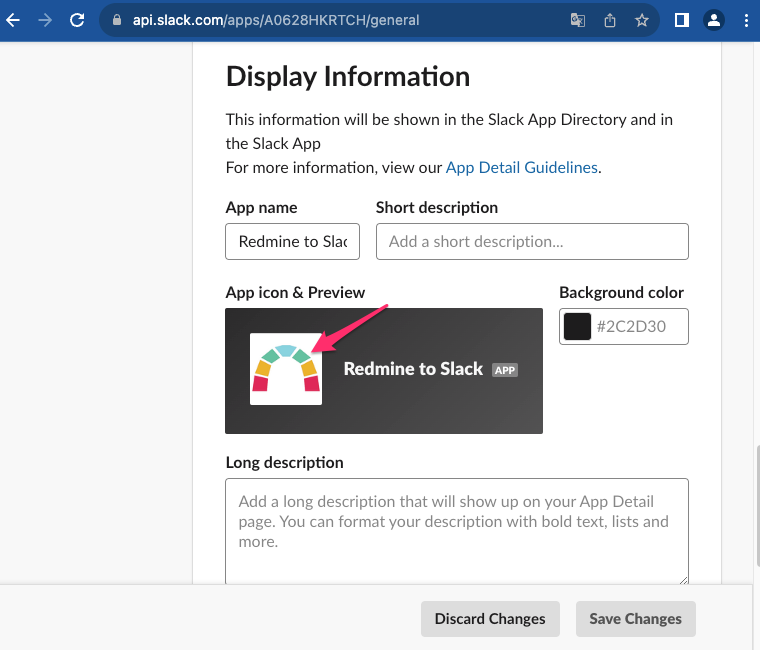This screenshot has width=760, height=650.
Task: Reload the page with refresh icon
Action: pos(77,20)
